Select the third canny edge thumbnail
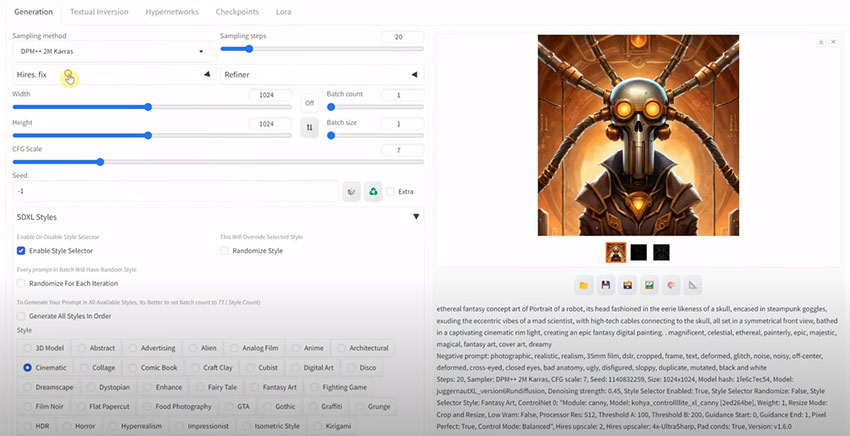 (x=661, y=252)
